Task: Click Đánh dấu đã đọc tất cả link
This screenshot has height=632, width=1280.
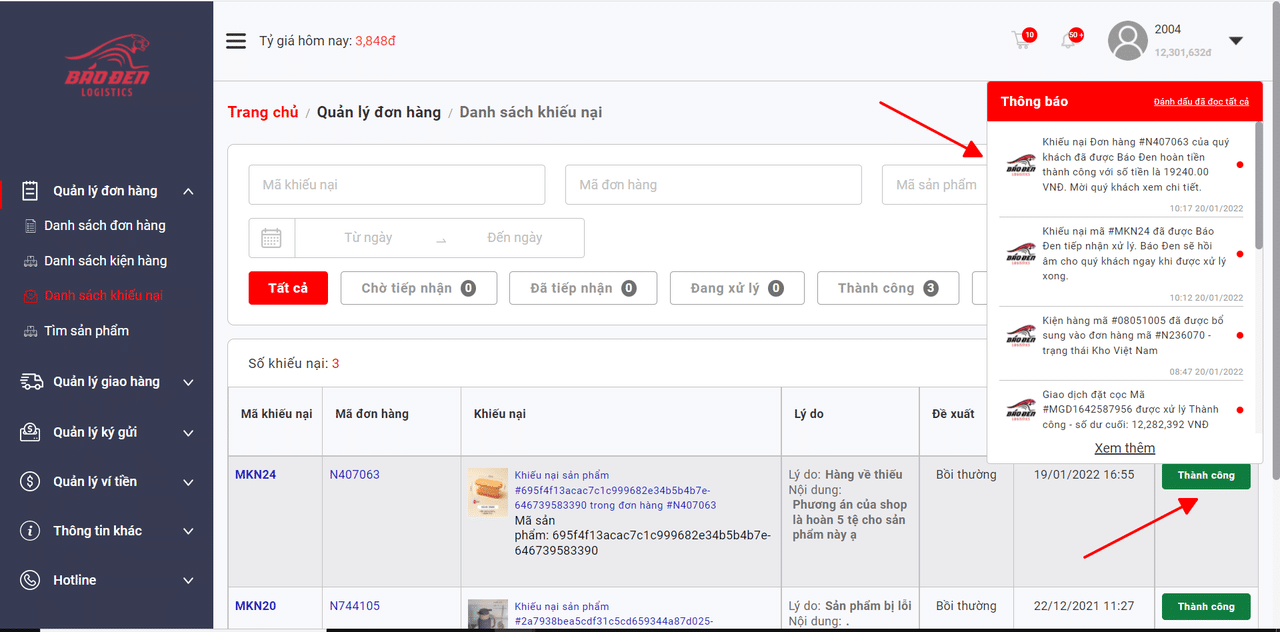Action: tap(1200, 102)
